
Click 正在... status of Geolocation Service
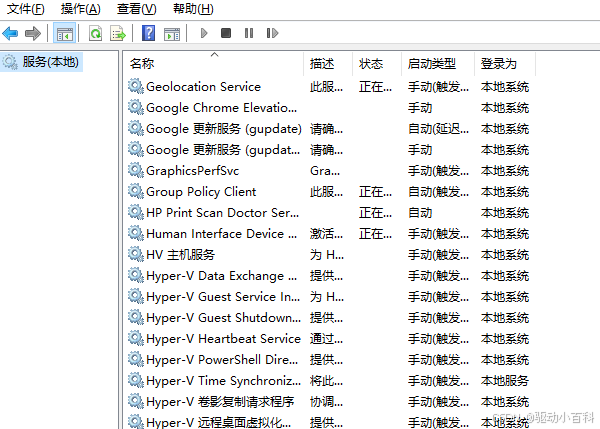[x=375, y=87]
